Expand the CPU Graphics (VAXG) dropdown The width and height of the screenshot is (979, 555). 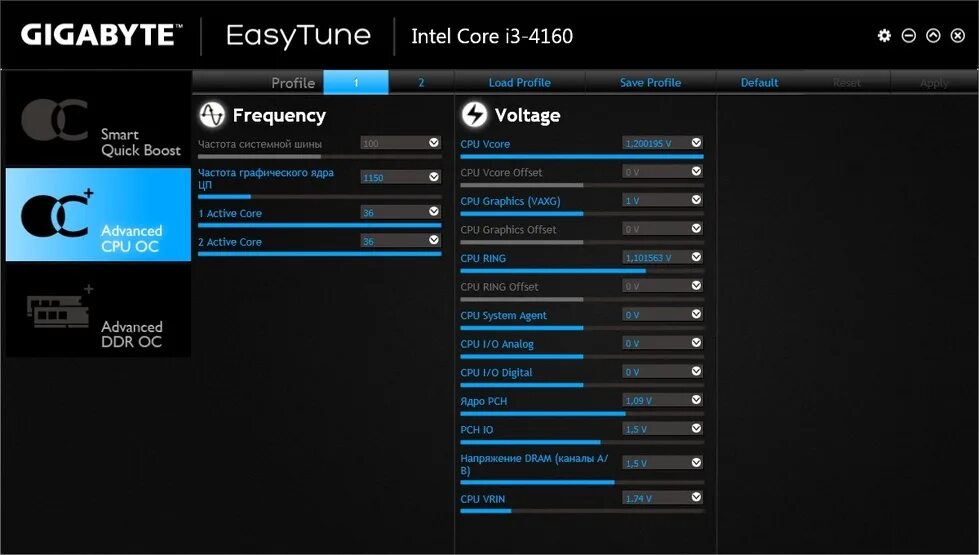point(696,200)
